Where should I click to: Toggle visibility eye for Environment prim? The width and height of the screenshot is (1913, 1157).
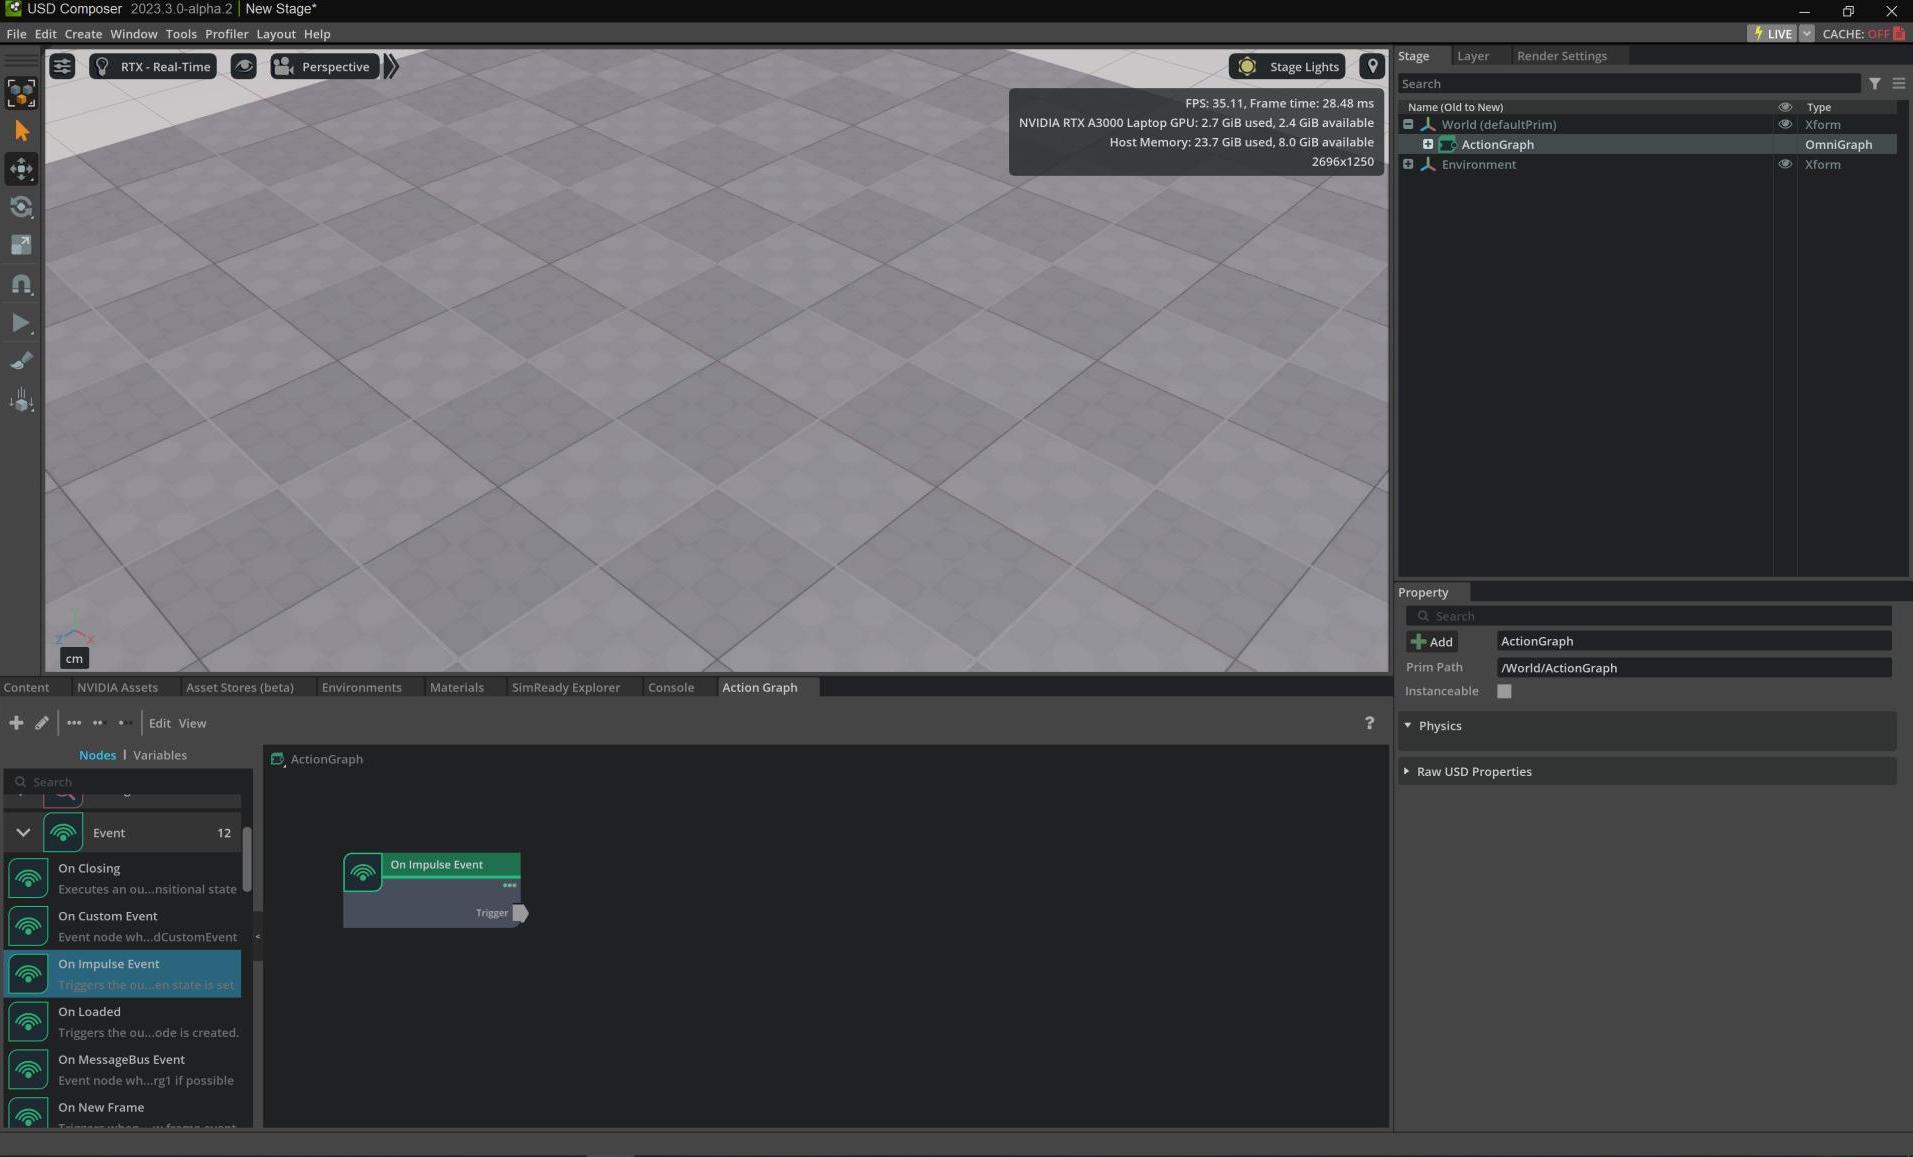click(1784, 165)
